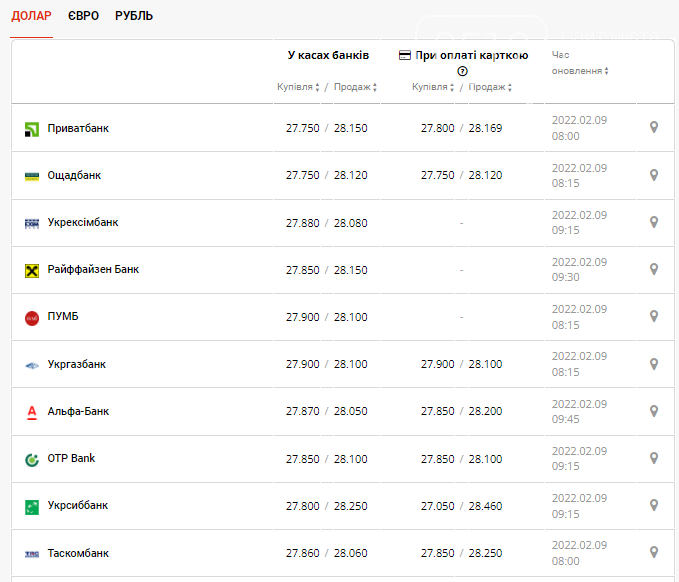Screen dimensions: 679x582
Task: Open the Таскомбанк link
Action: click(78, 553)
